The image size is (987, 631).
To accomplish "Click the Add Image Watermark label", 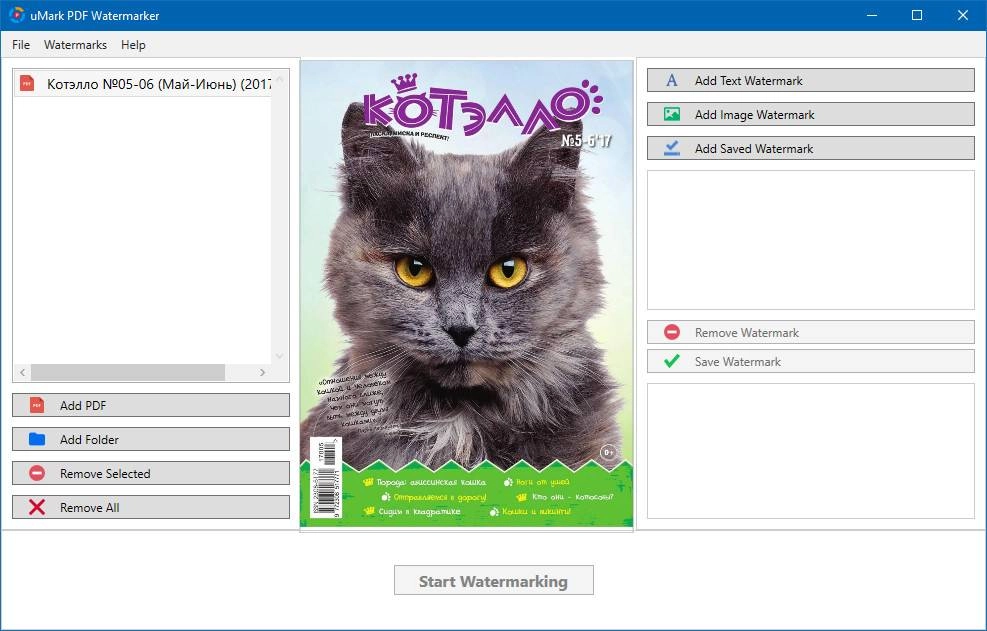I will pyautogui.click(x=754, y=115).
